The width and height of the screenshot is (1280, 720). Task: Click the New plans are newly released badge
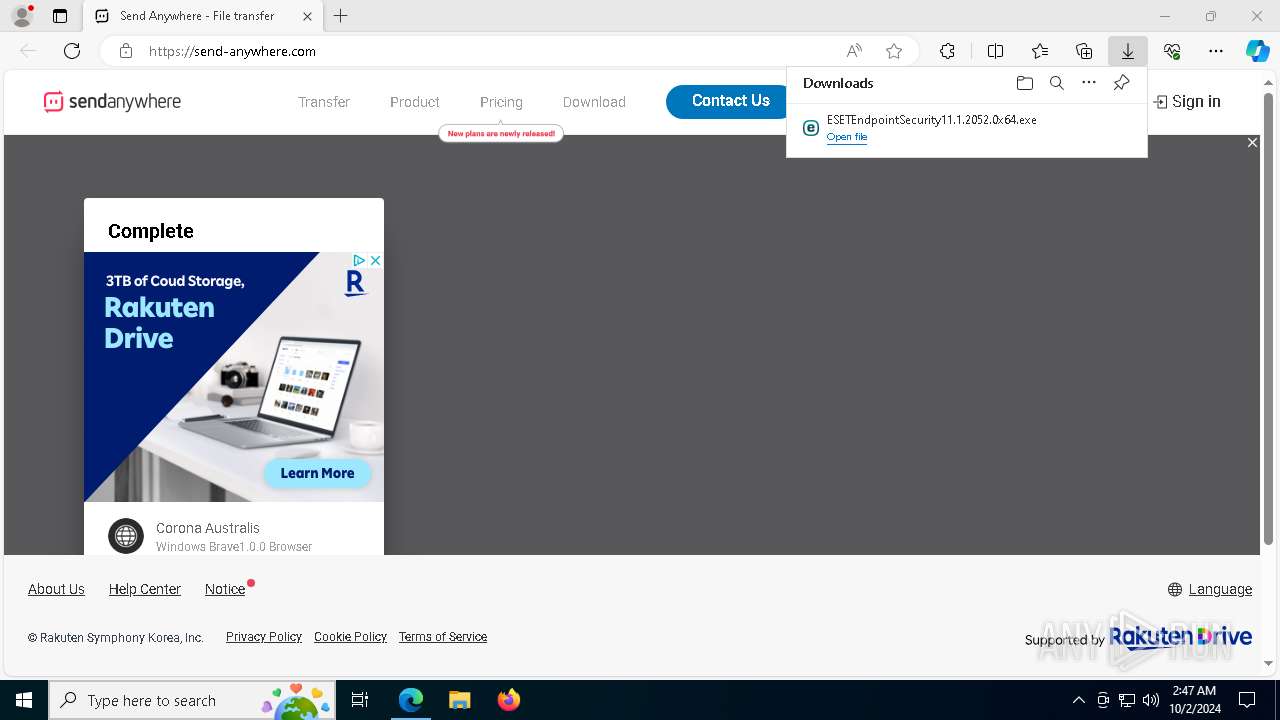pos(501,133)
